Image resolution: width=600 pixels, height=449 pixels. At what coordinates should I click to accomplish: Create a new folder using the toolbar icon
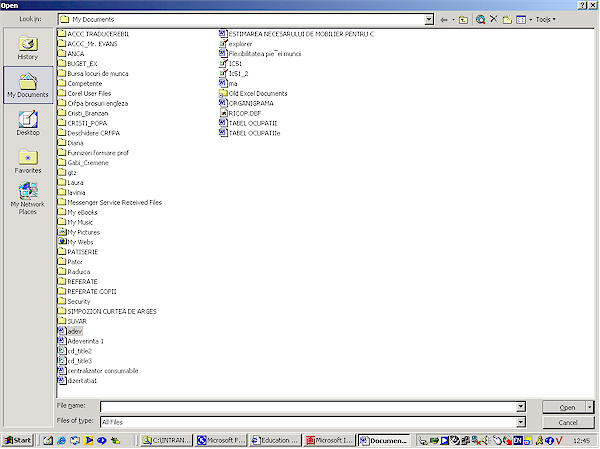pyautogui.click(x=507, y=19)
